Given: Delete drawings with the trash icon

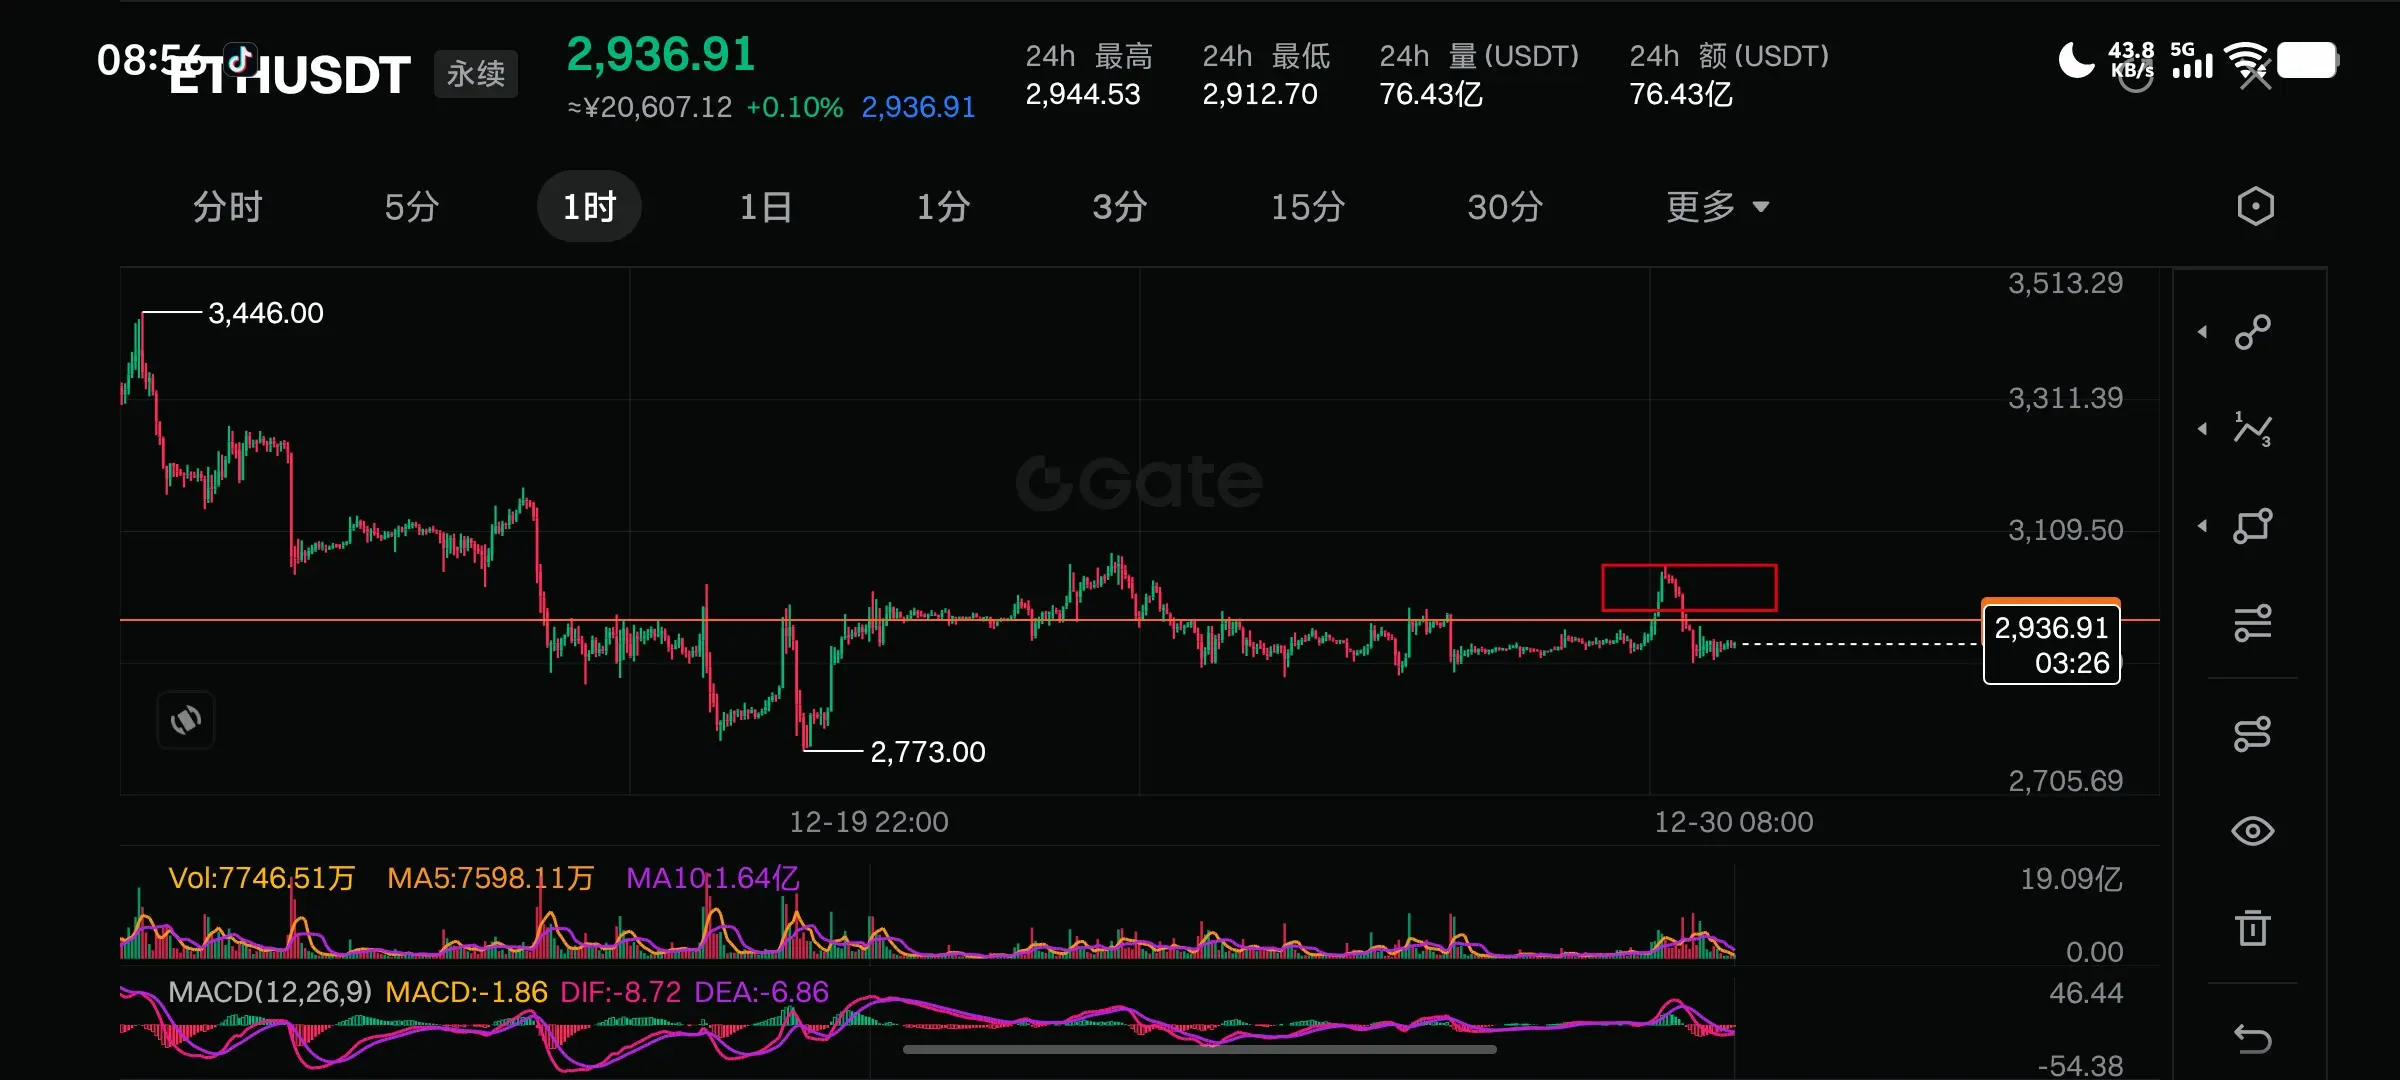Looking at the screenshot, I should pyautogui.click(x=2253, y=928).
